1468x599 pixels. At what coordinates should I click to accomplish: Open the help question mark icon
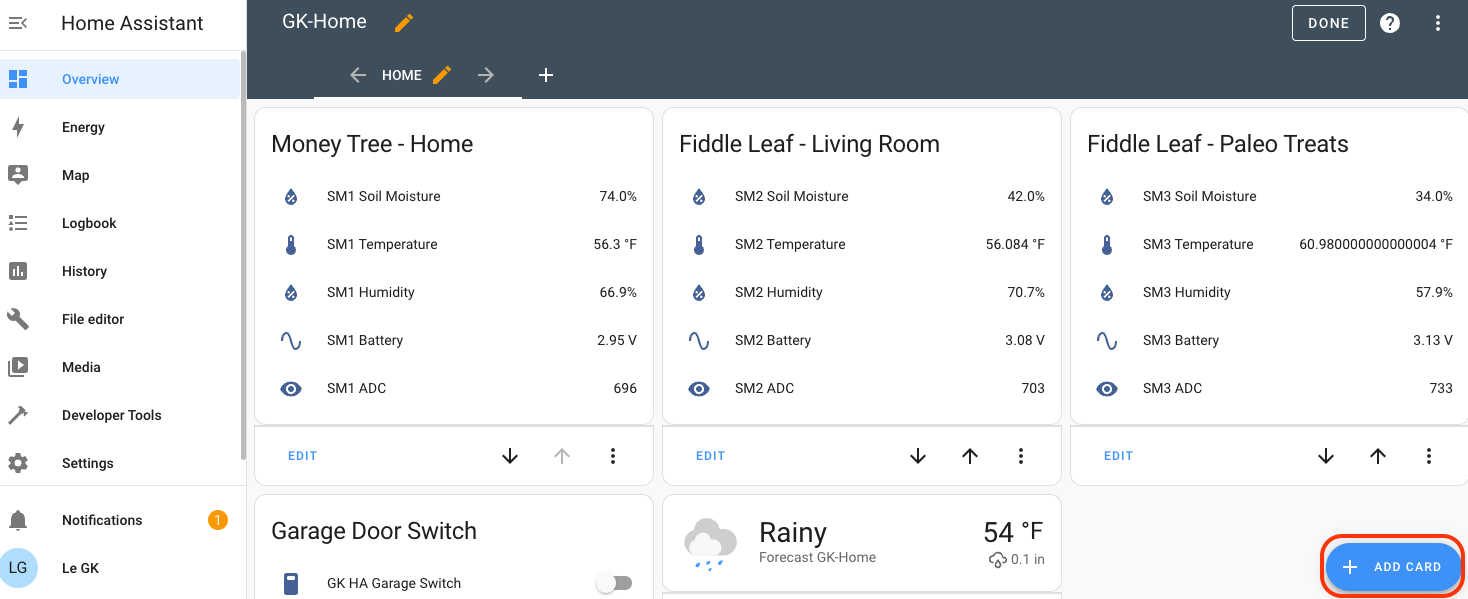point(1390,23)
